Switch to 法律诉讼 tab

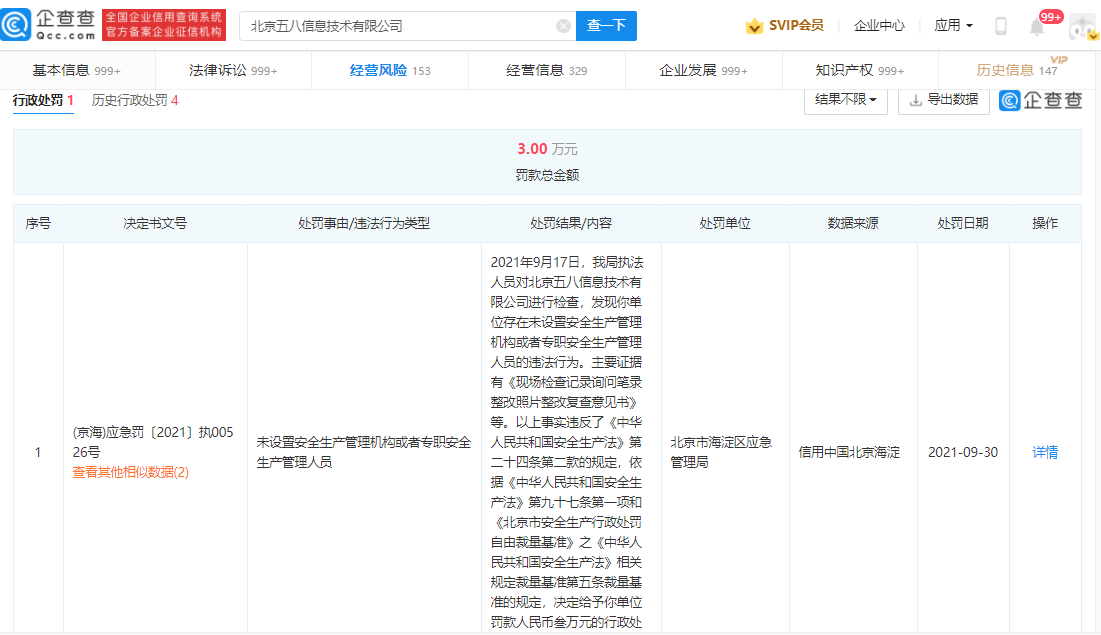click(x=233, y=70)
